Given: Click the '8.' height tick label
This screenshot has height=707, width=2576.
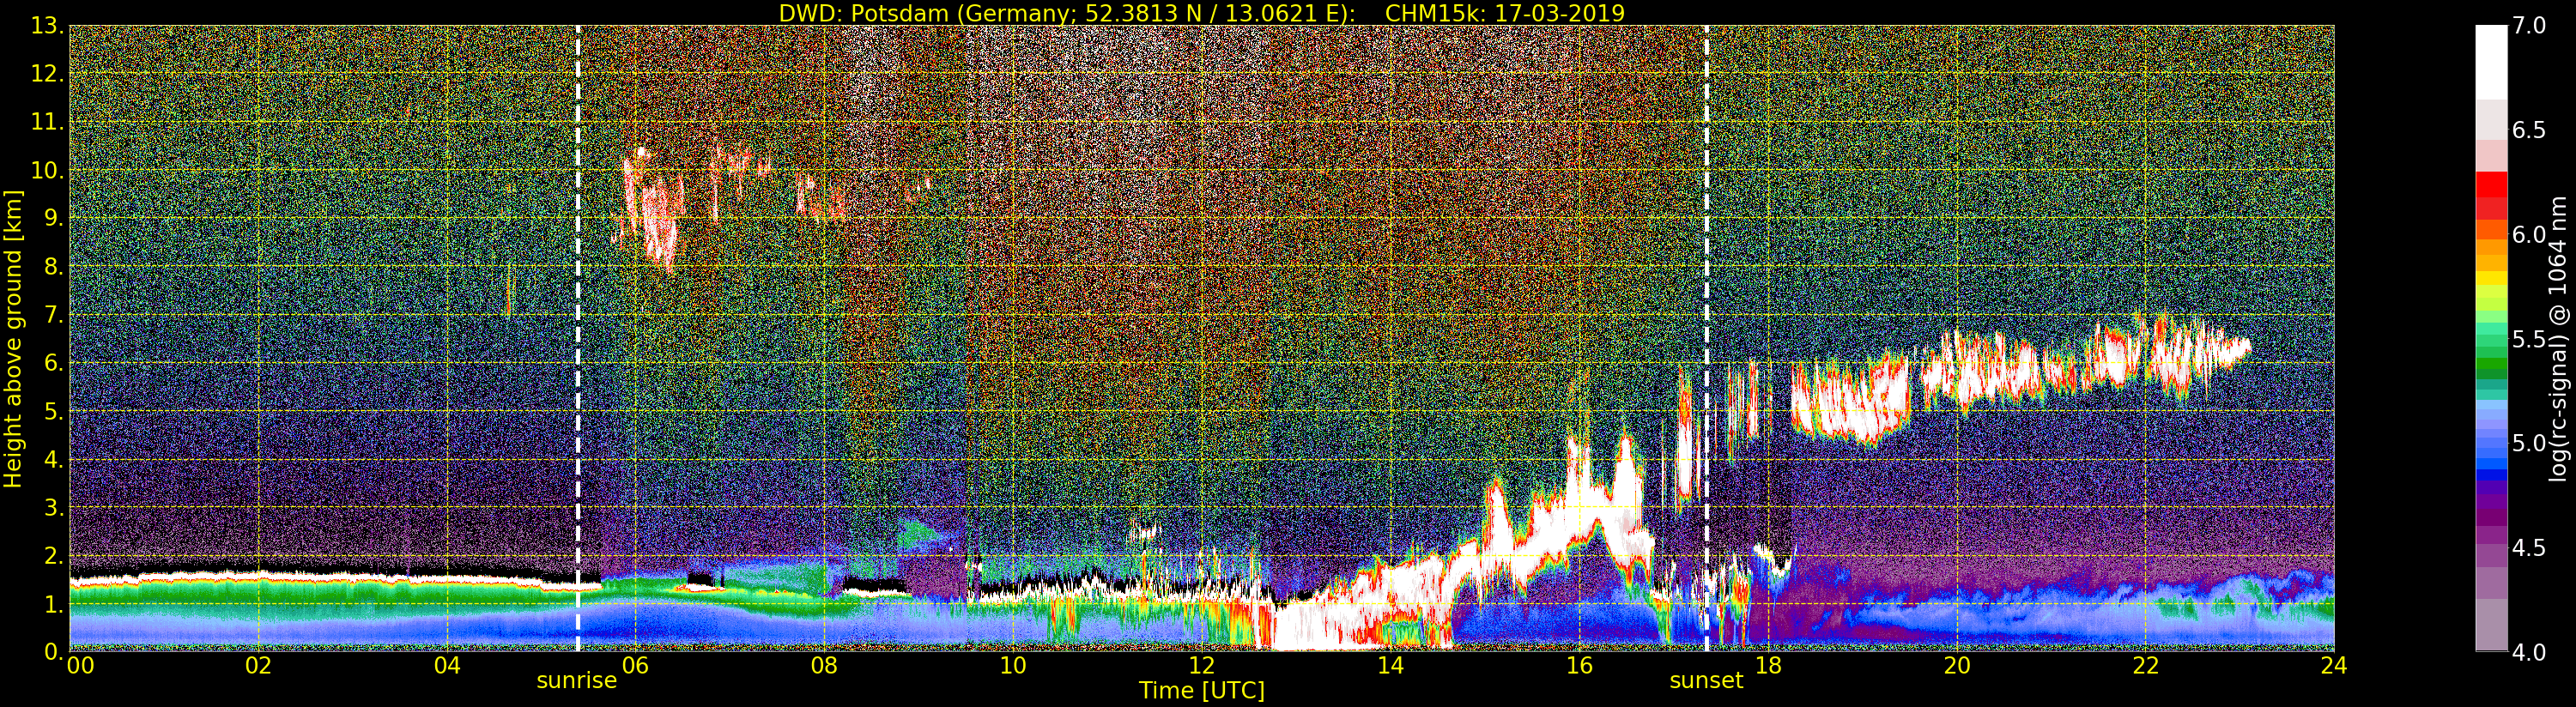Looking at the screenshot, I should (53, 266).
